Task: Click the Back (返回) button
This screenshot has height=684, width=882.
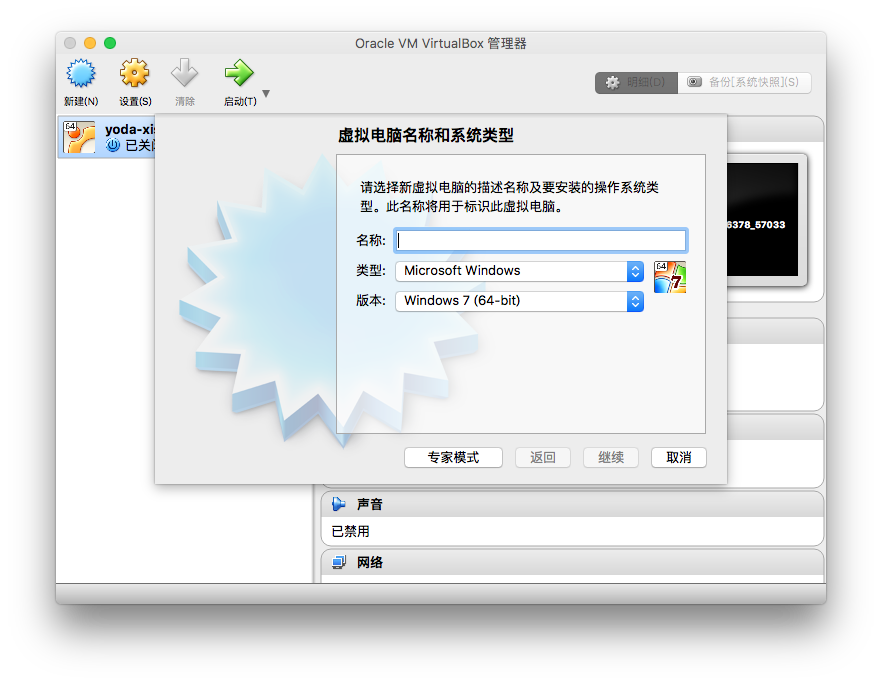Action: coord(543,458)
